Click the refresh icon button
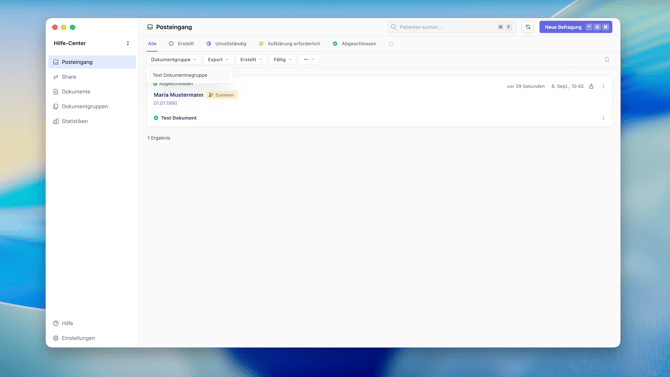This screenshot has height=377, width=670. pos(528,27)
